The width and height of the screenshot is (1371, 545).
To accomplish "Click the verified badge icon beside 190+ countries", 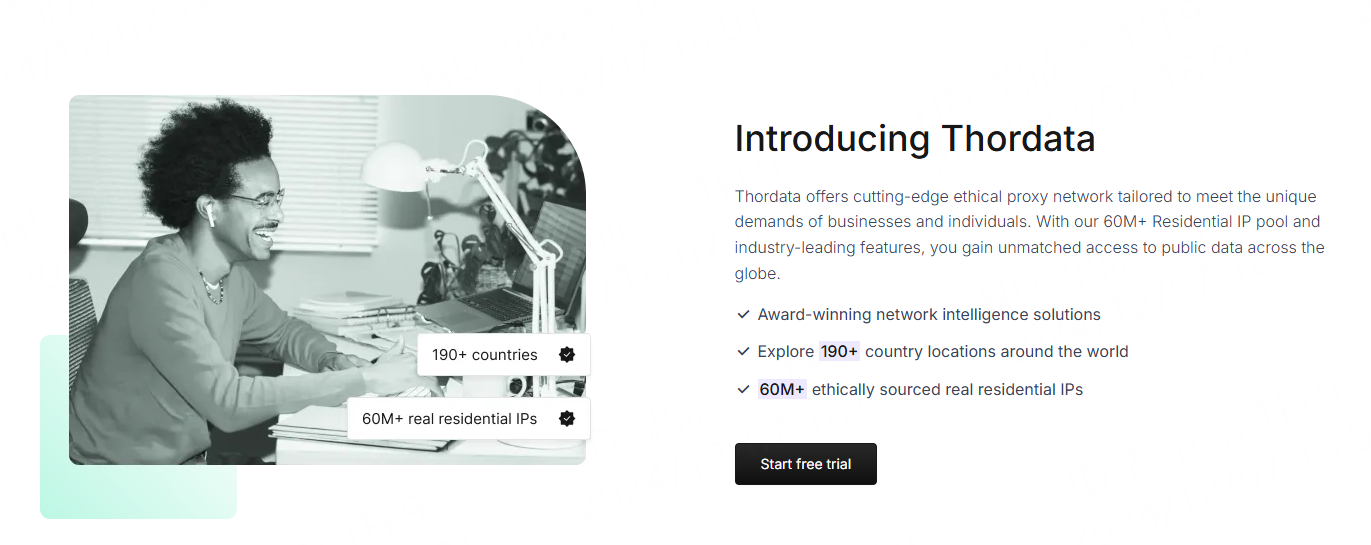I will 567,355.
